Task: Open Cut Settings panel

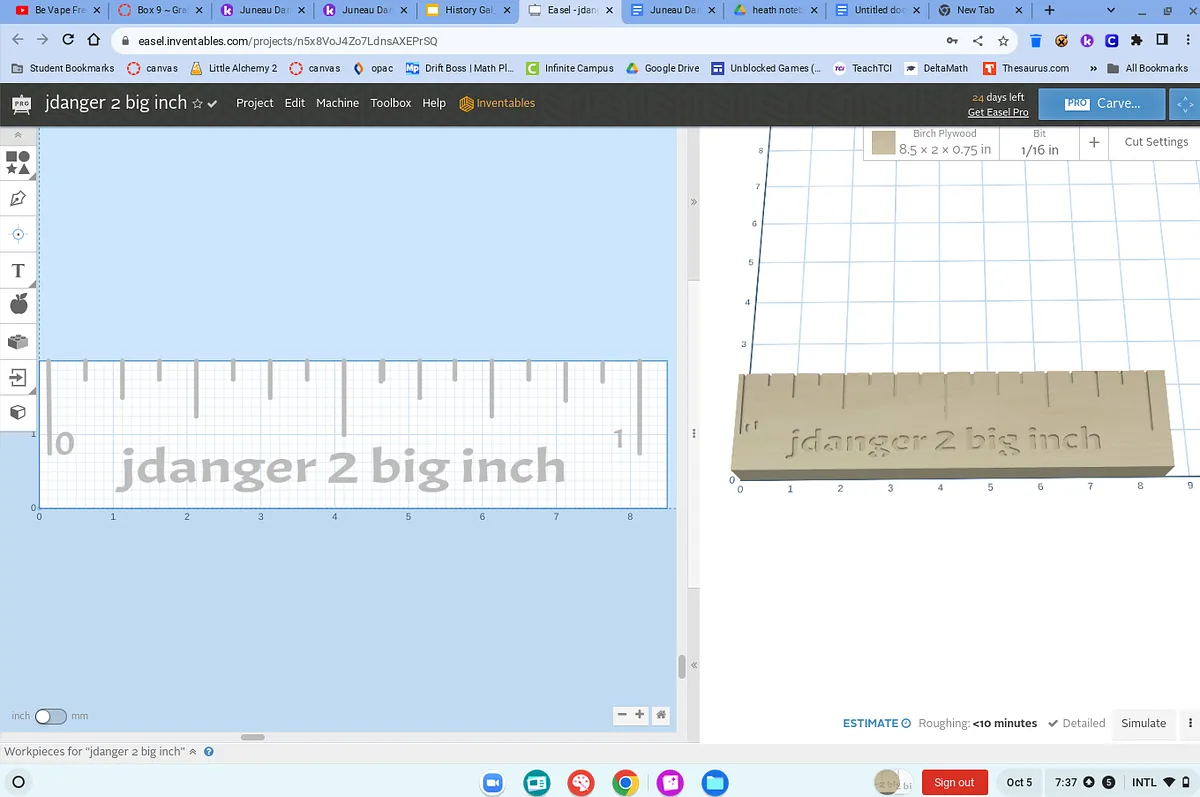Action: coord(1156,142)
